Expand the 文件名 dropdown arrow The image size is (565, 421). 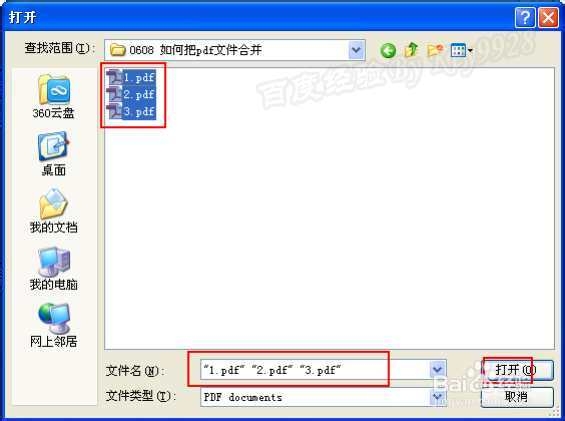click(437, 369)
